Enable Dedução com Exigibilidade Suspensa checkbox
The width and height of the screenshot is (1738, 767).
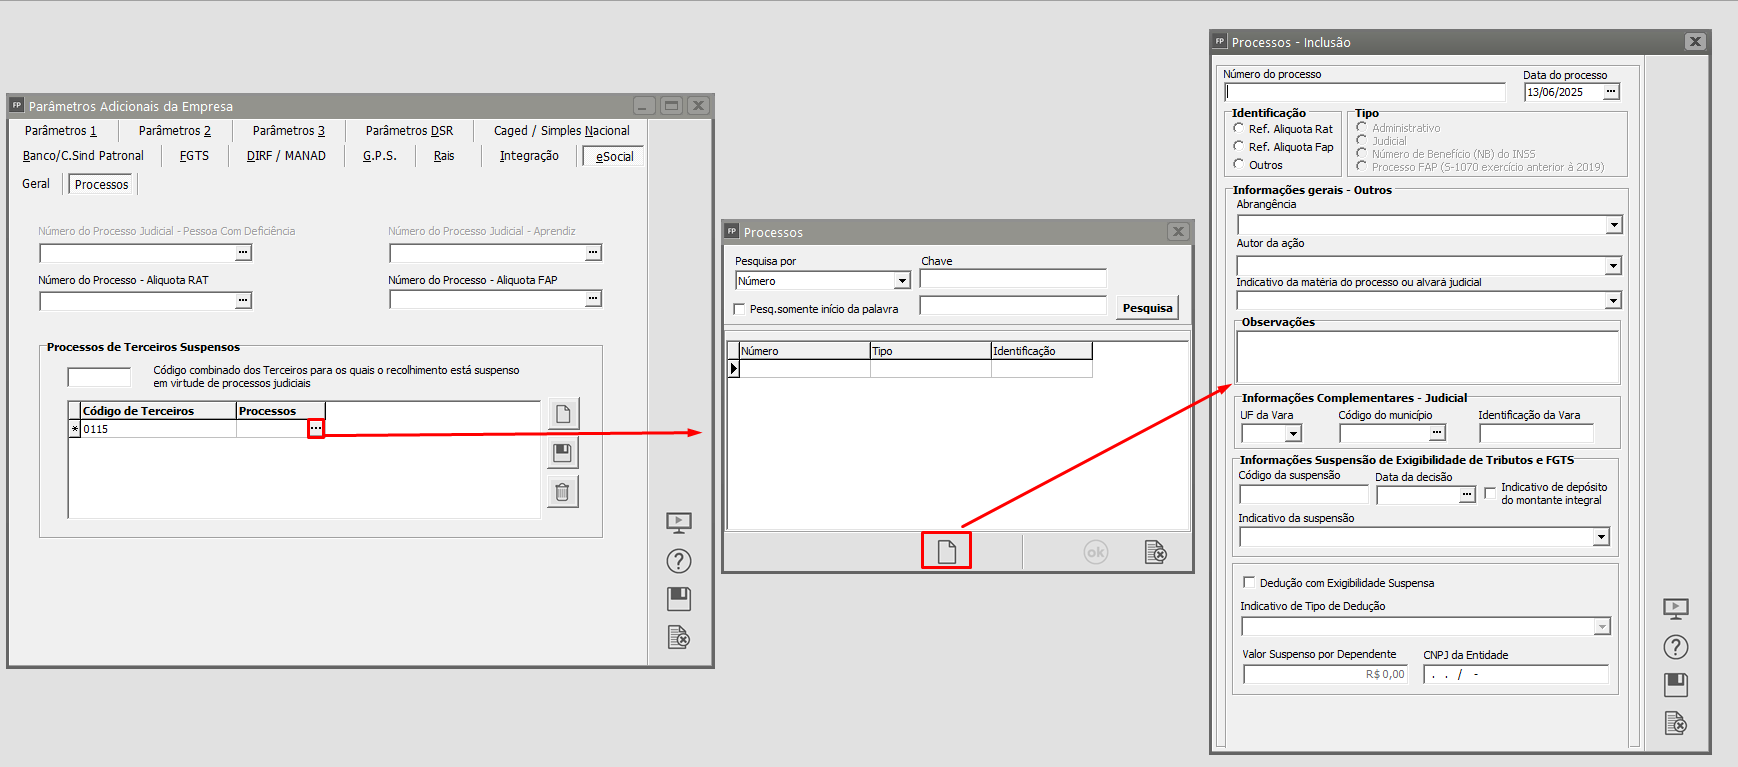click(x=1248, y=583)
